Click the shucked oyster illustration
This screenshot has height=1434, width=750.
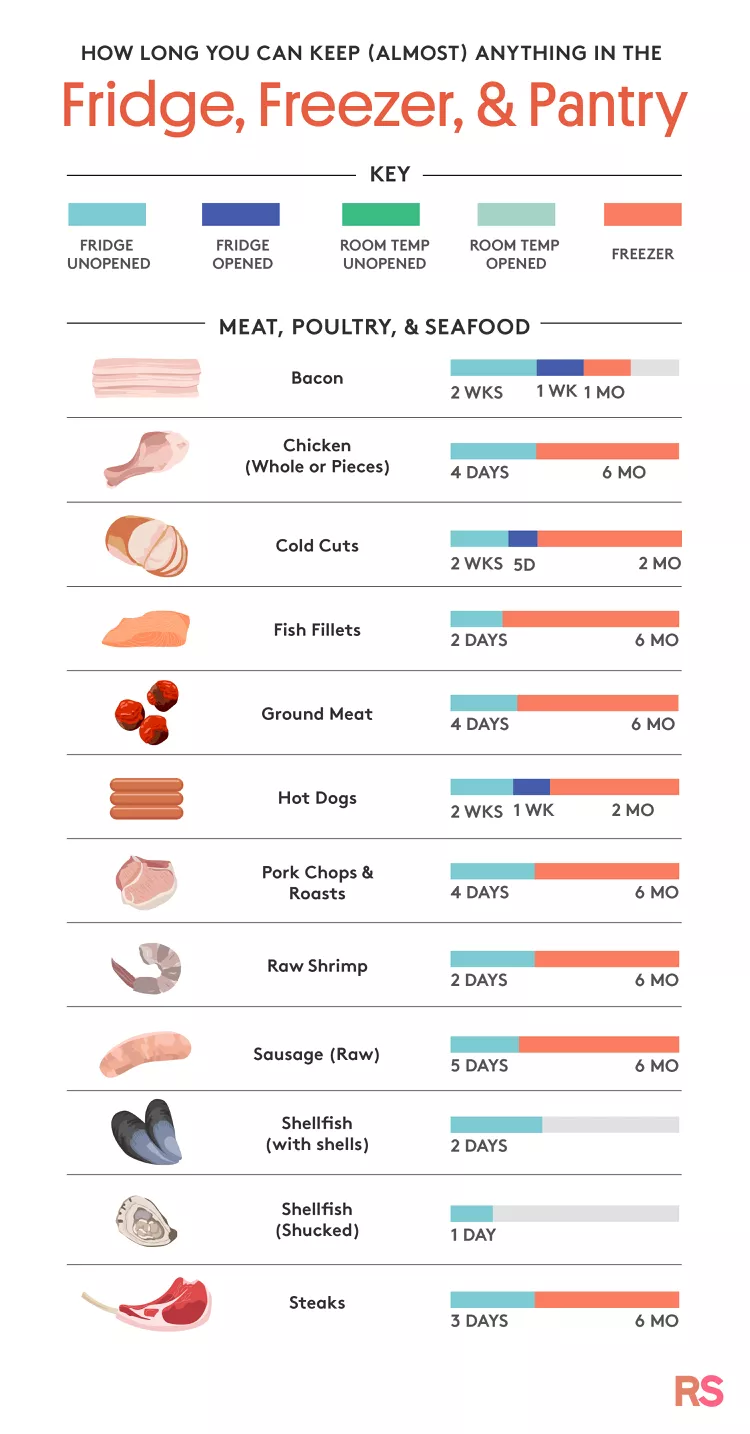pyautogui.click(x=146, y=1219)
